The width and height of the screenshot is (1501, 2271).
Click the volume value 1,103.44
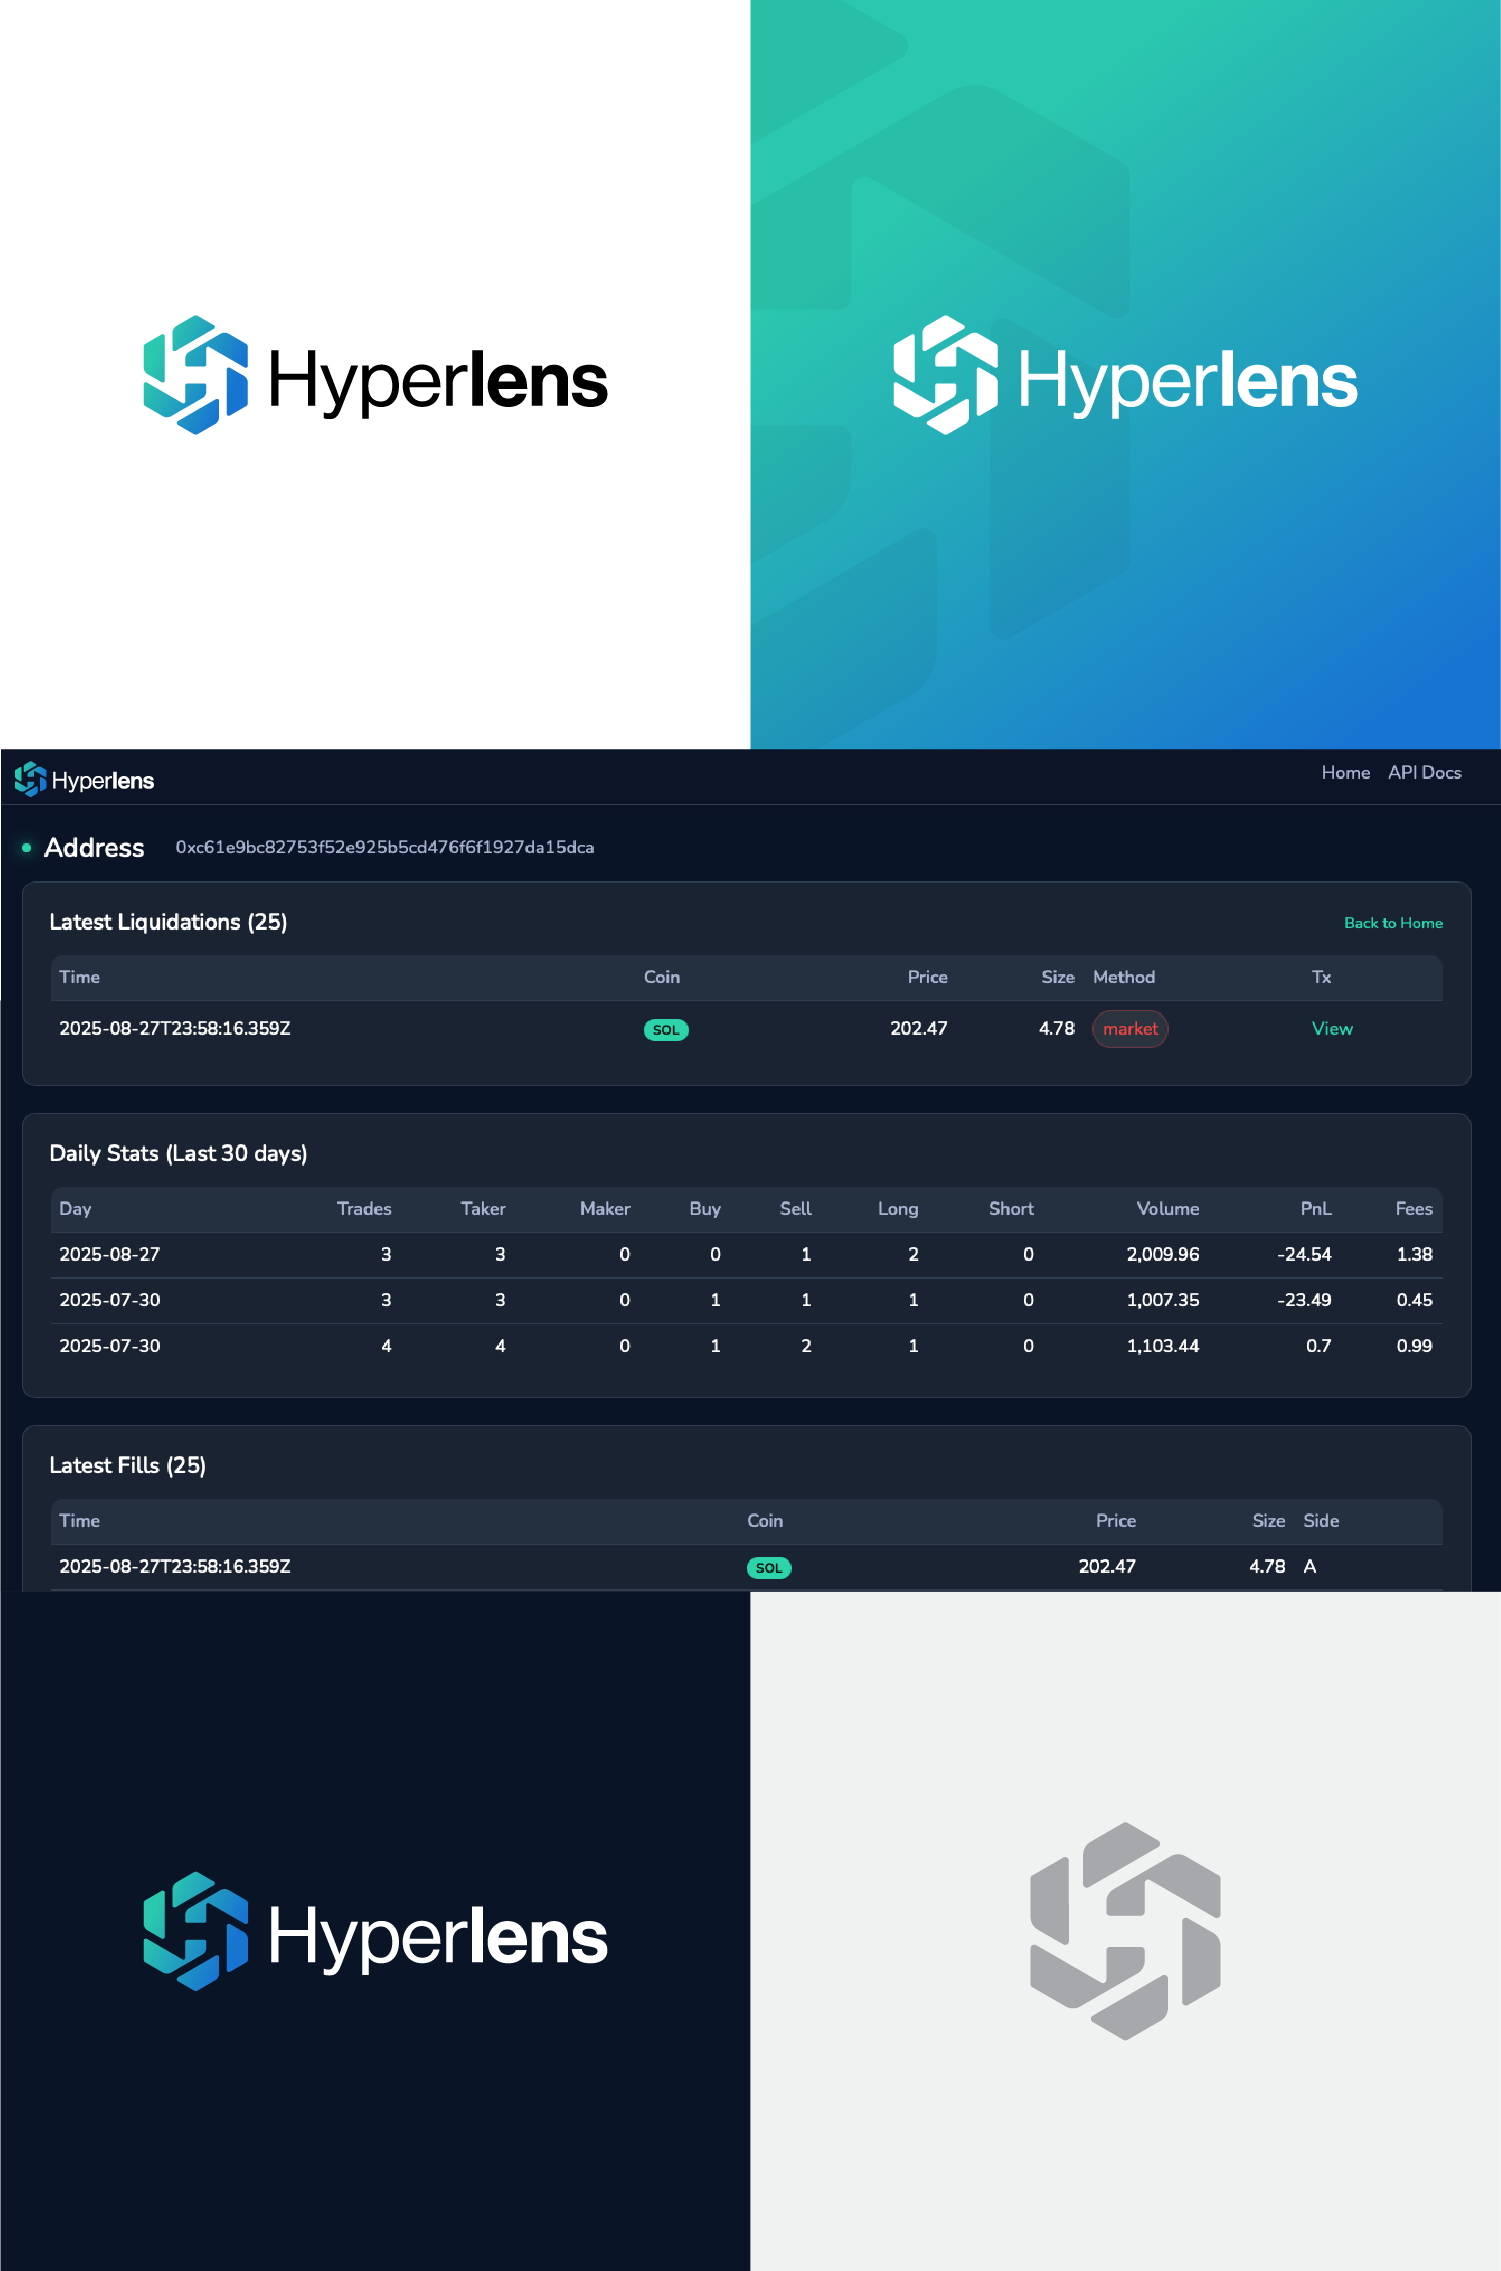(1163, 1346)
